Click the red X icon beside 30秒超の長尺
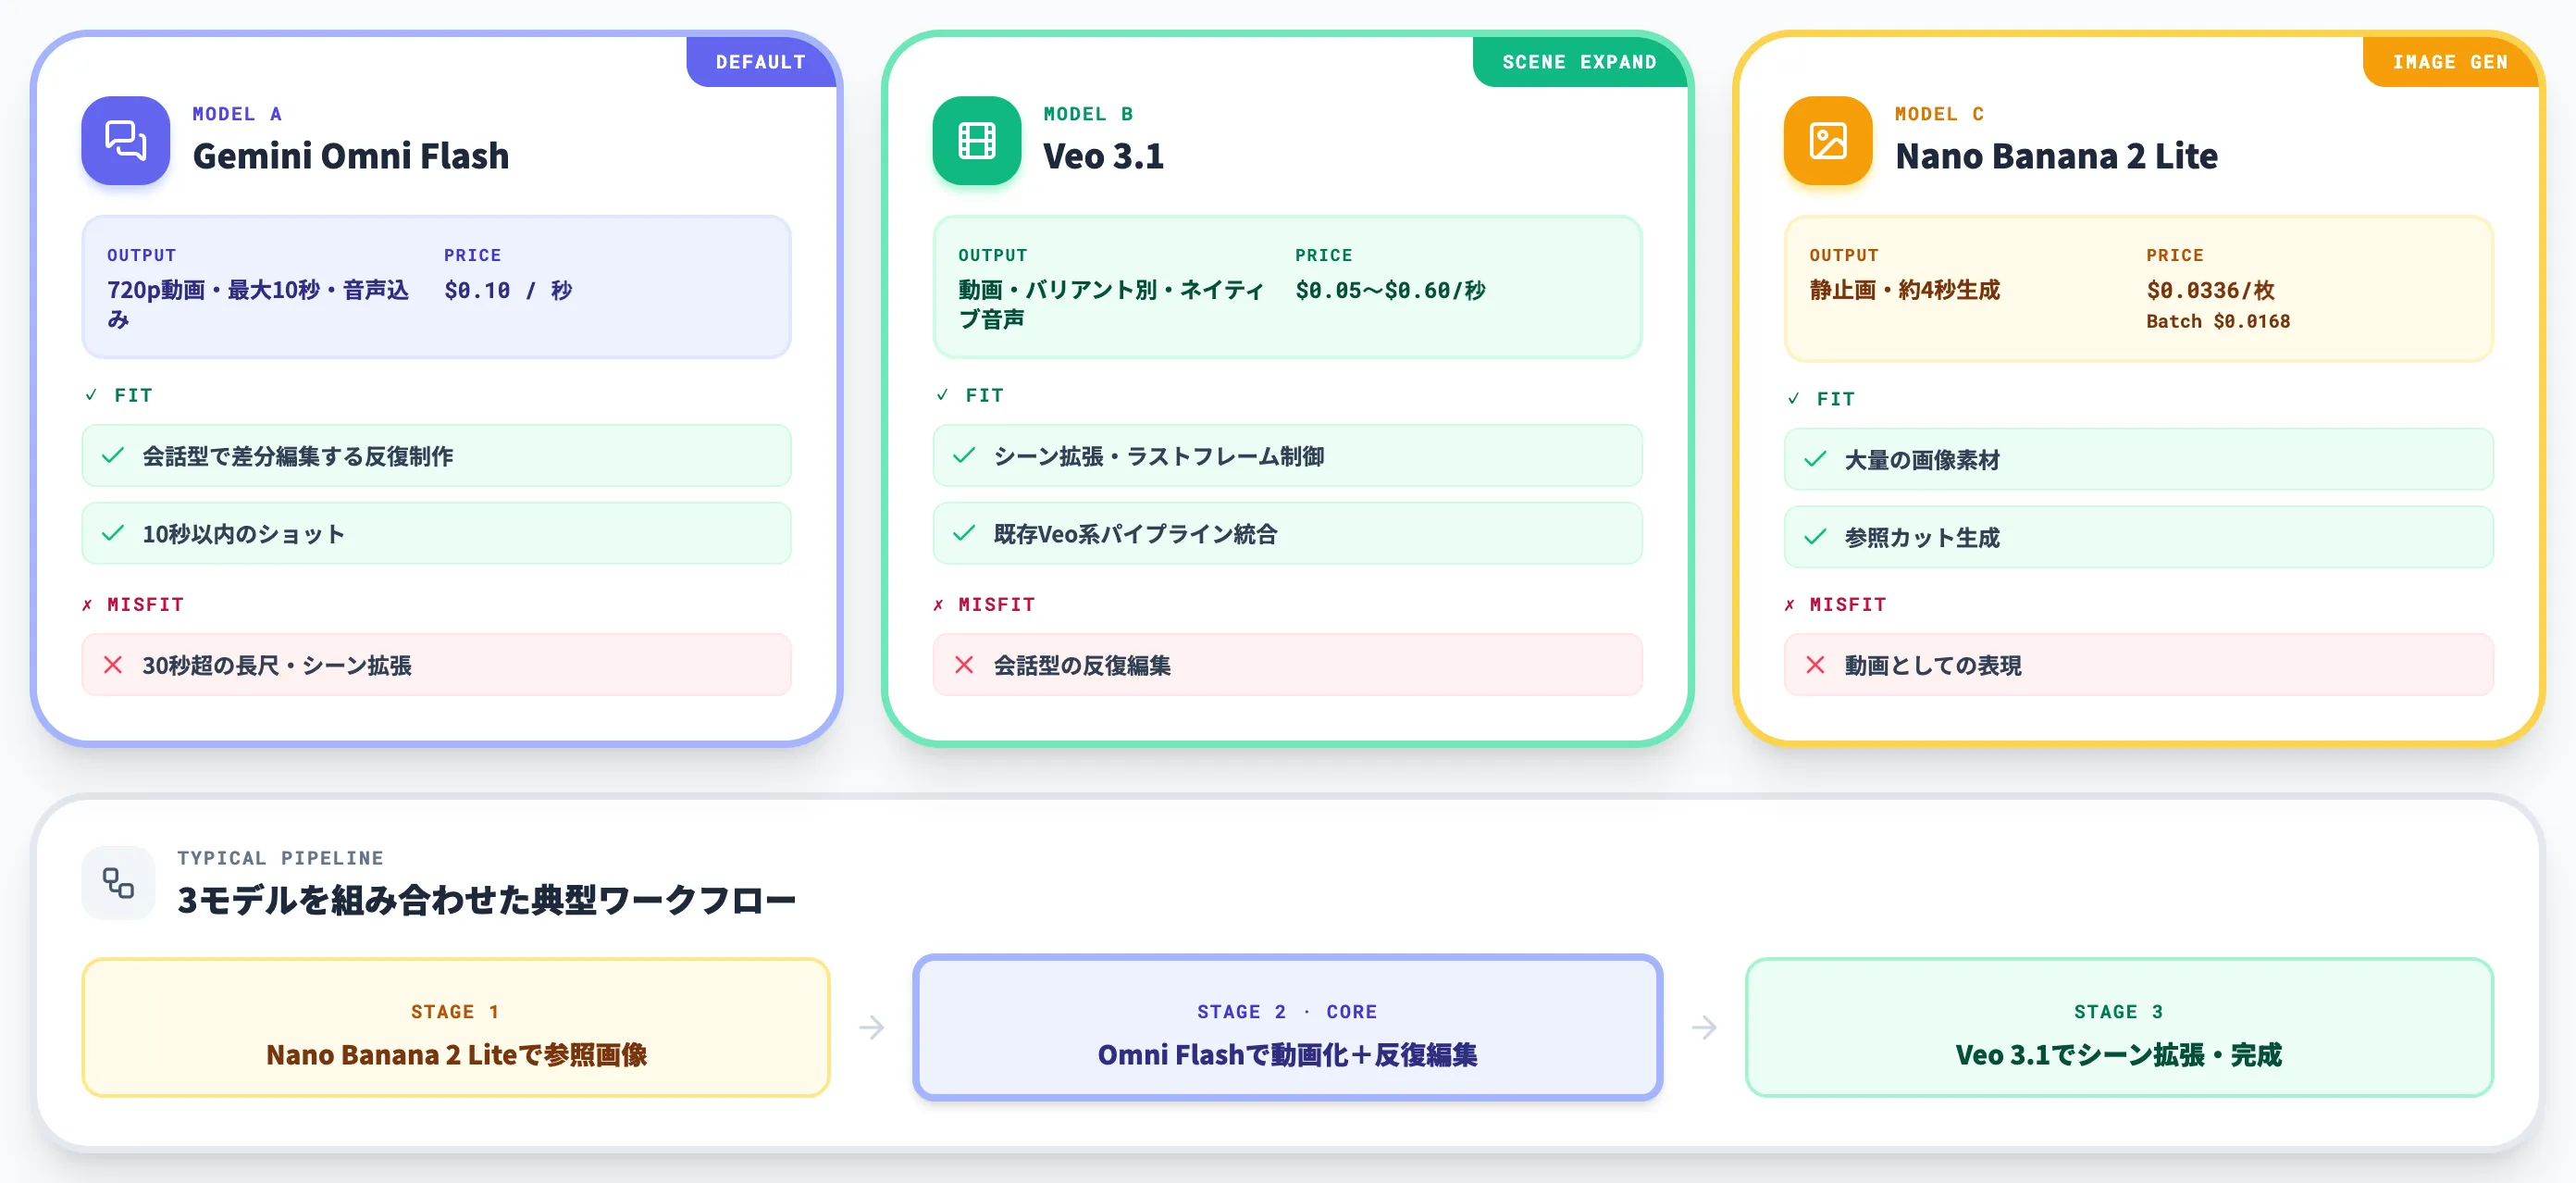The image size is (2576, 1183). [113, 665]
